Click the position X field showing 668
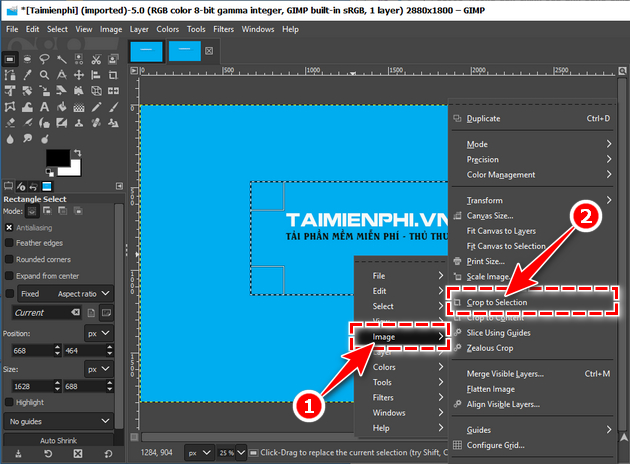Screen dimensions: 630x464 click(x=33, y=351)
